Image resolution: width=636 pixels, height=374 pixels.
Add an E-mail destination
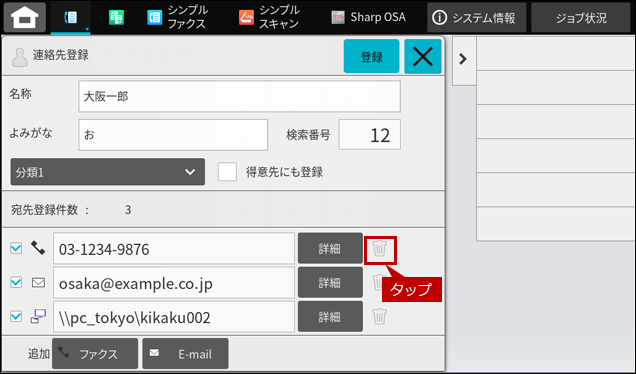coord(185,354)
